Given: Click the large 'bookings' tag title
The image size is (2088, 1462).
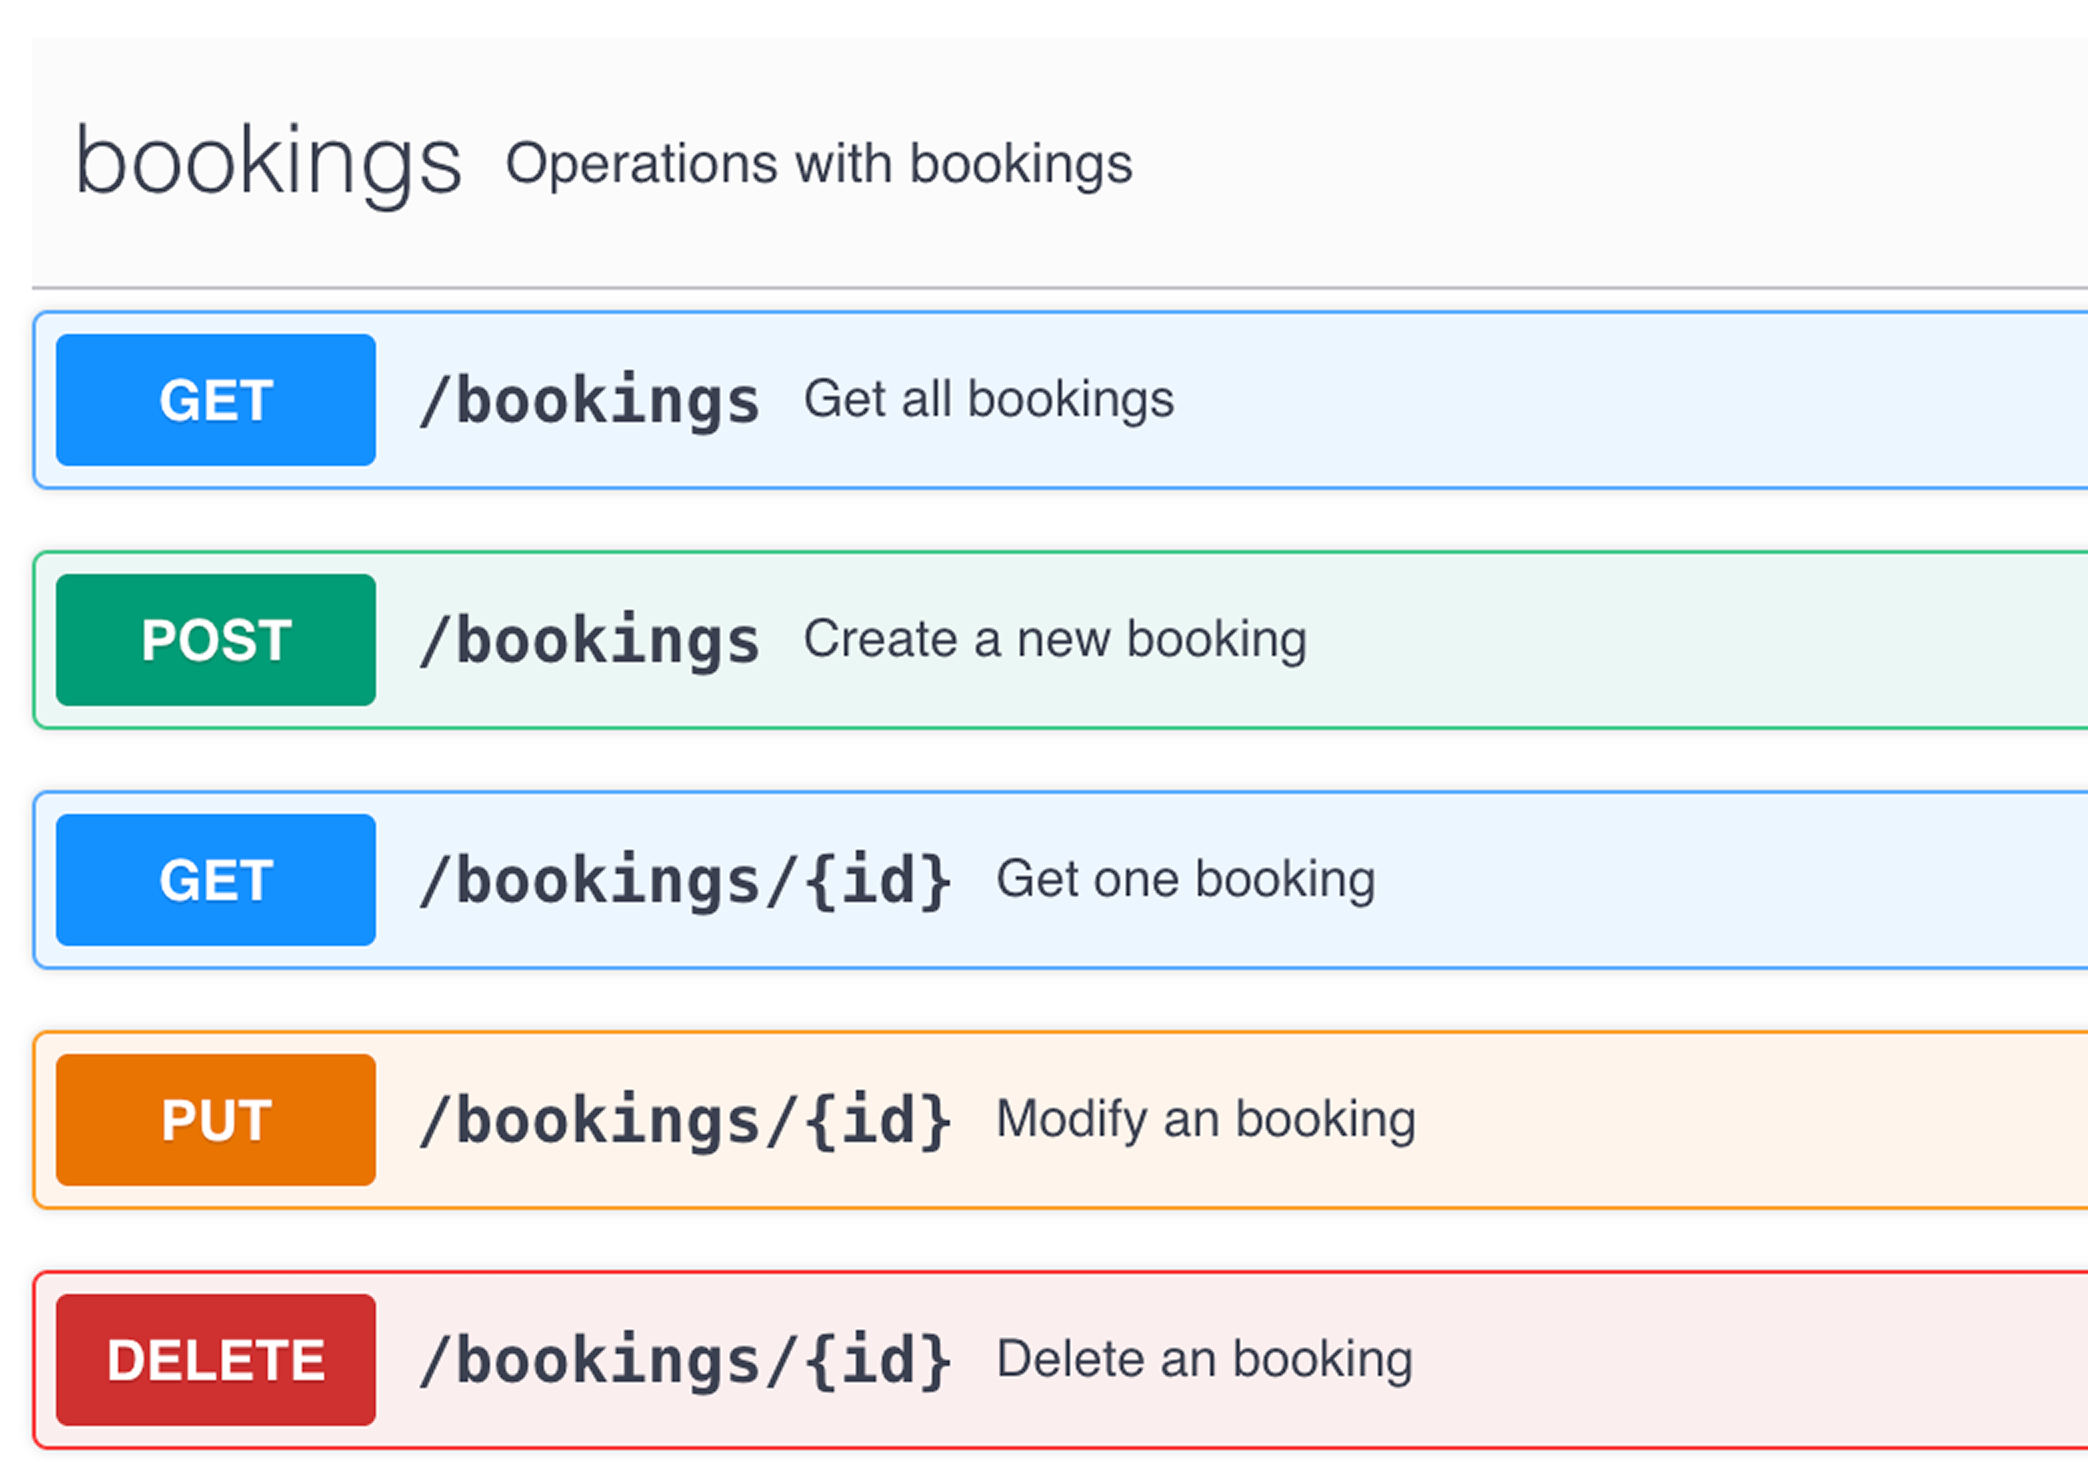Looking at the screenshot, I should click(x=268, y=162).
